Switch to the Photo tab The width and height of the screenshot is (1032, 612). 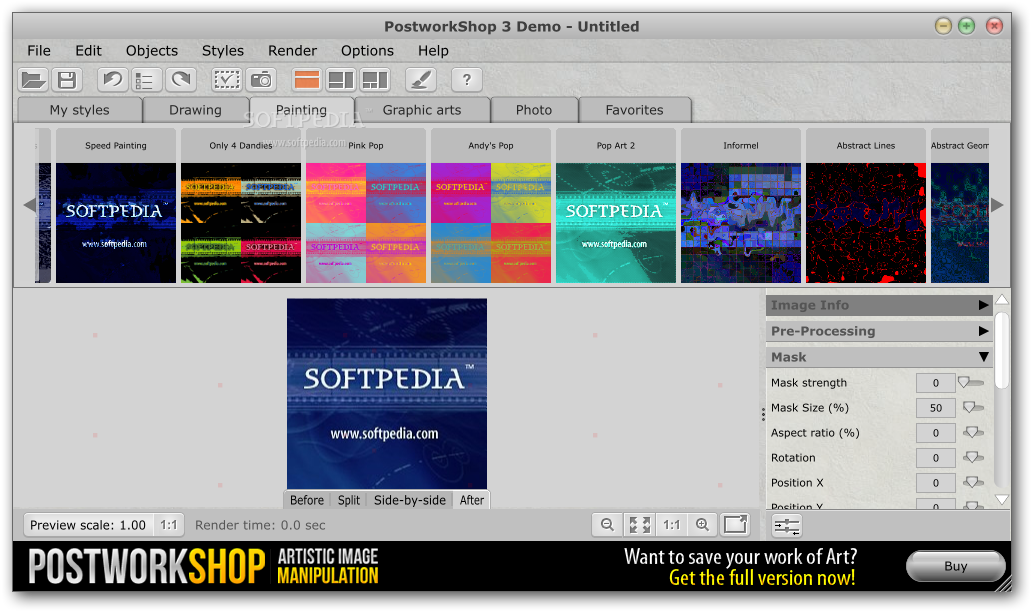(534, 110)
